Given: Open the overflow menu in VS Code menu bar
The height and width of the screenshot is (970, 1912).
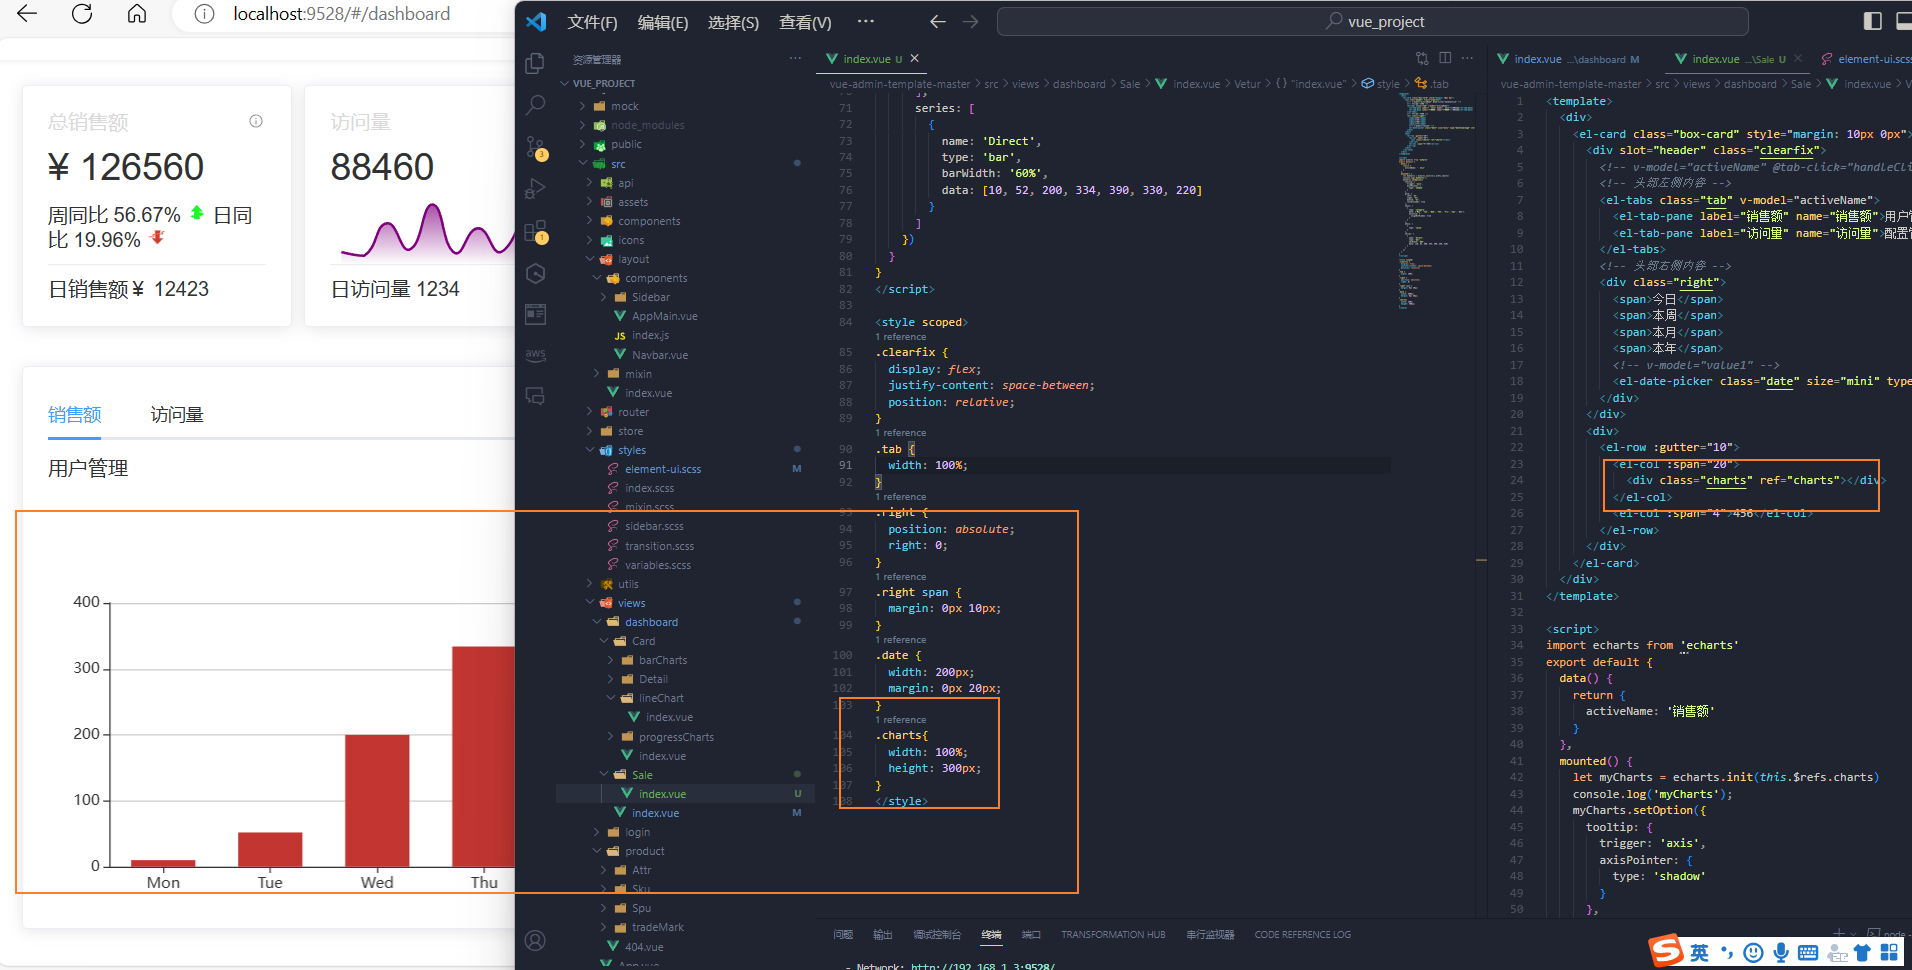Looking at the screenshot, I should click(866, 21).
